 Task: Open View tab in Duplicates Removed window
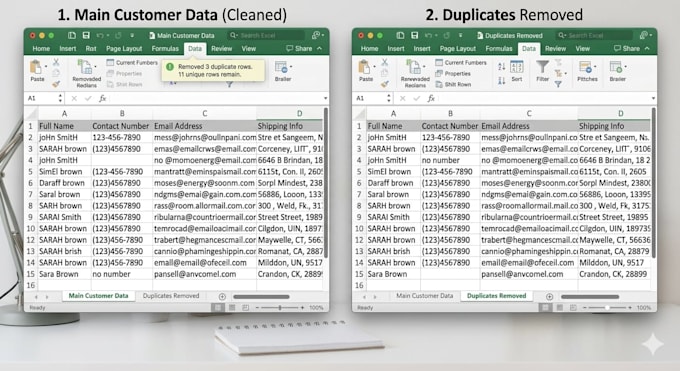pyautogui.click(x=582, y=49)
